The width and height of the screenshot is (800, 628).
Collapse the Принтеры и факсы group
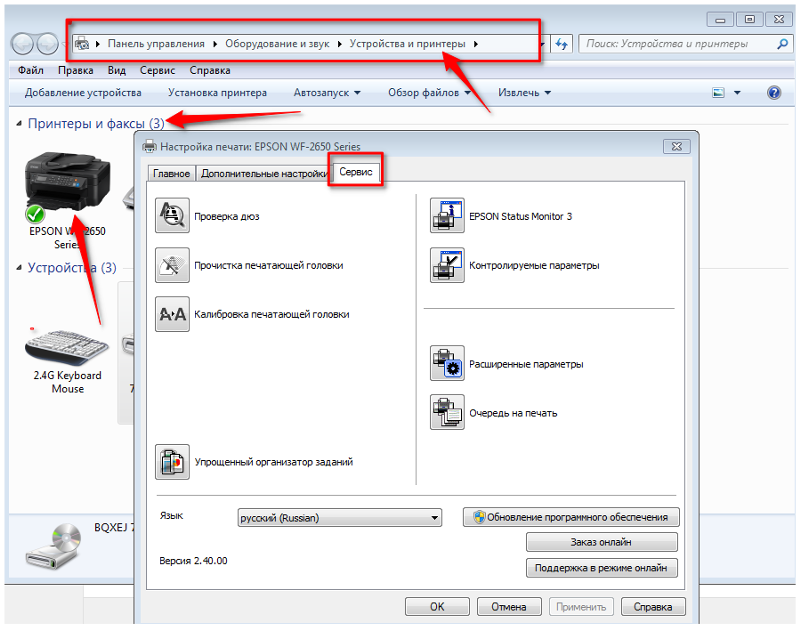click(19, 123)
